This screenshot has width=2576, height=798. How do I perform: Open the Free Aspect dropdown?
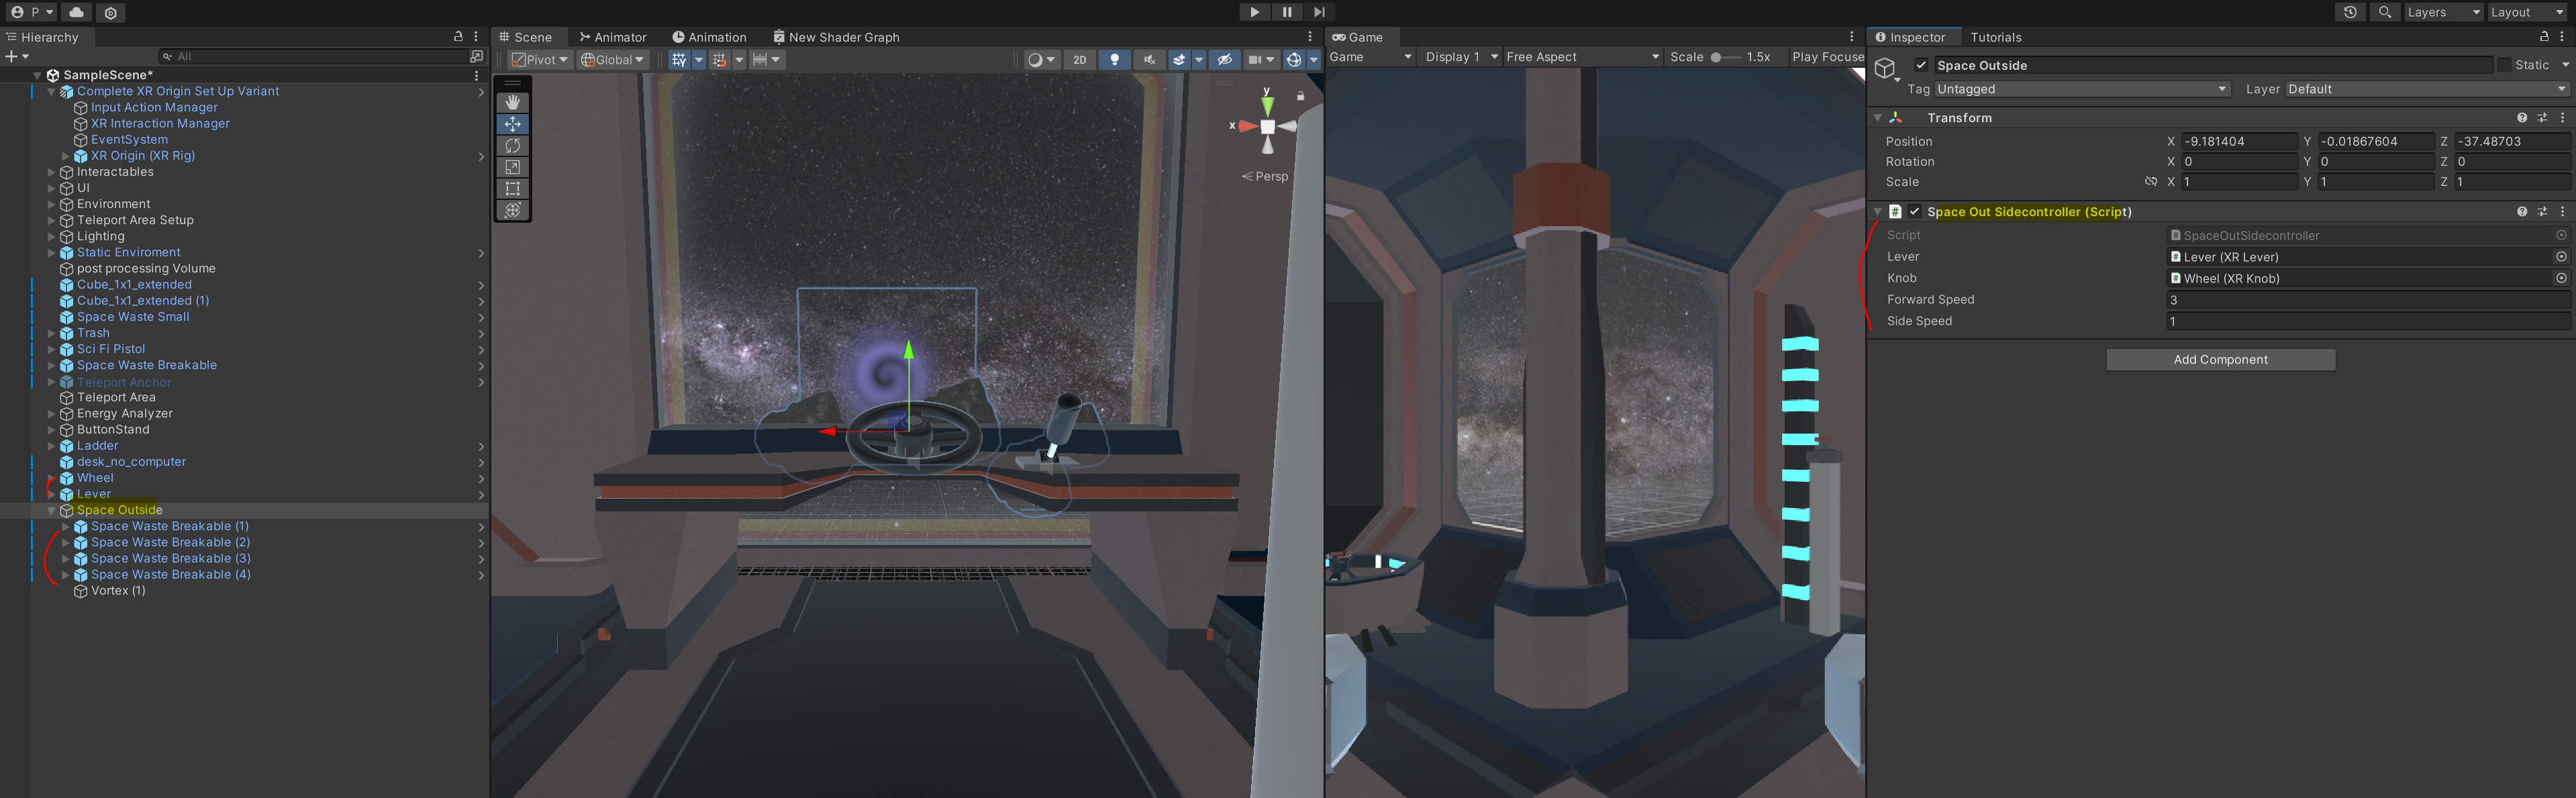pos(1581,57)
